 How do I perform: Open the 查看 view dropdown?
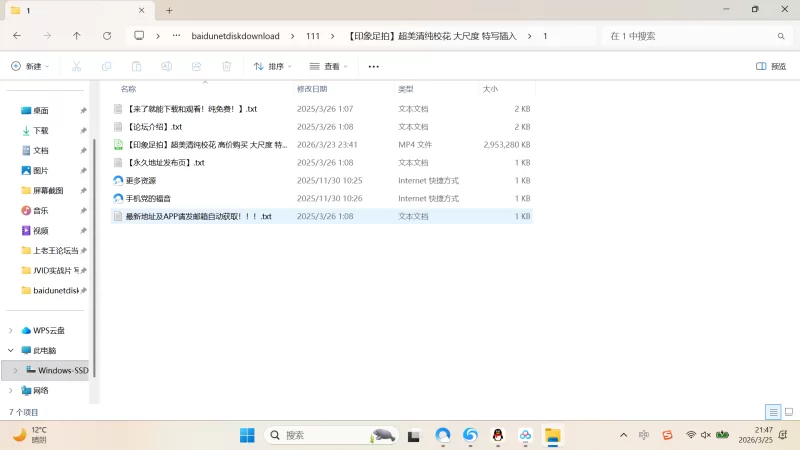click(329, 66)
